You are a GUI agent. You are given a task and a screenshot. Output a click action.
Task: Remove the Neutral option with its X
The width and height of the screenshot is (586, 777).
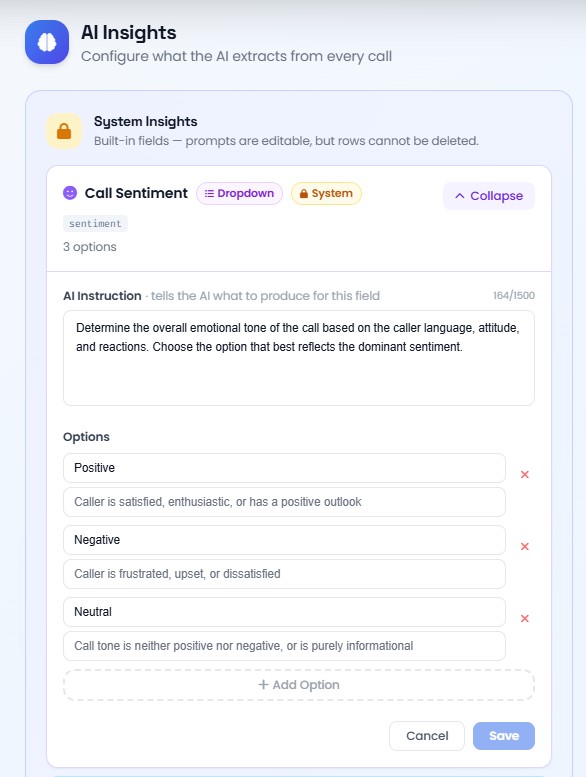(x=525, y=618)
